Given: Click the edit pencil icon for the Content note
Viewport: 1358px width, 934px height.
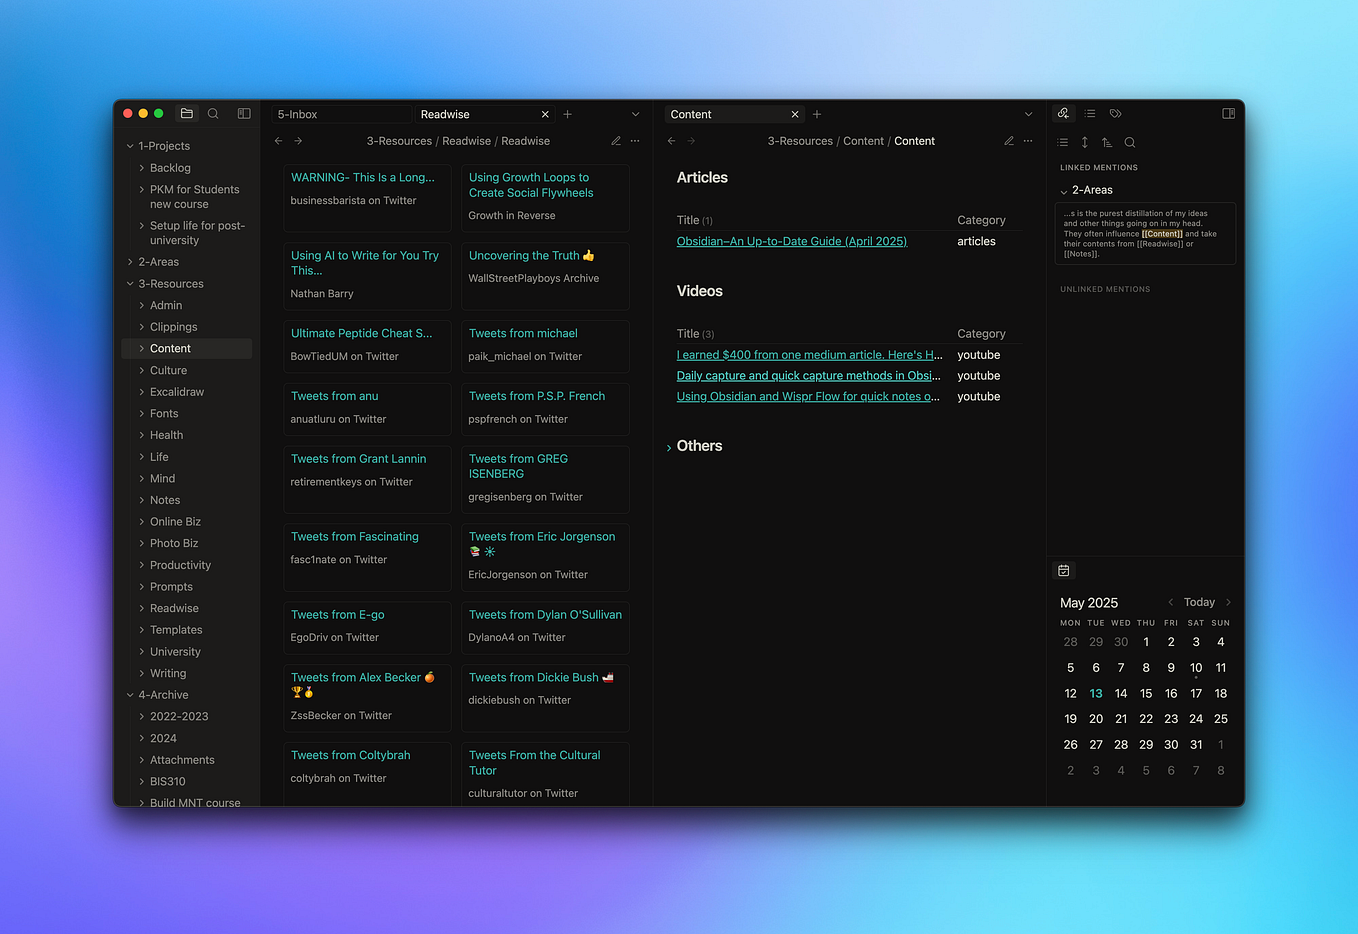Looking at the screenshot, I should pyautogui.click(x=1008, y=141).
